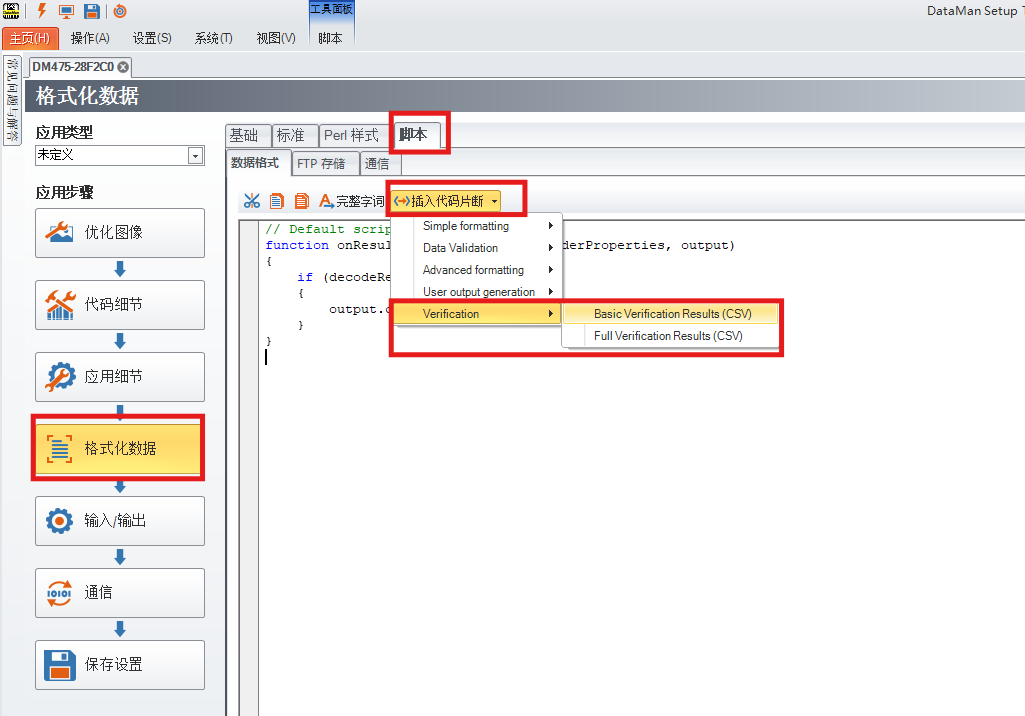The width and height of the screenshot is (1025, 716).
Task: Click the orange circular refresh icon
Action: [x=120, y=11]
